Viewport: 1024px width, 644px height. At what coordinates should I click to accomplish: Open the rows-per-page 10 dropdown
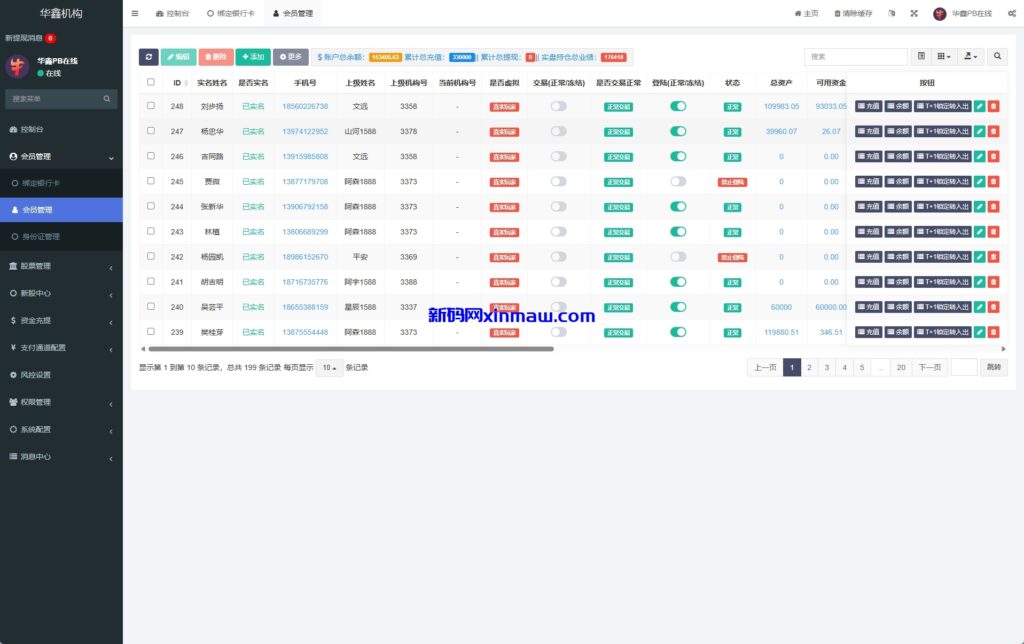329,368
